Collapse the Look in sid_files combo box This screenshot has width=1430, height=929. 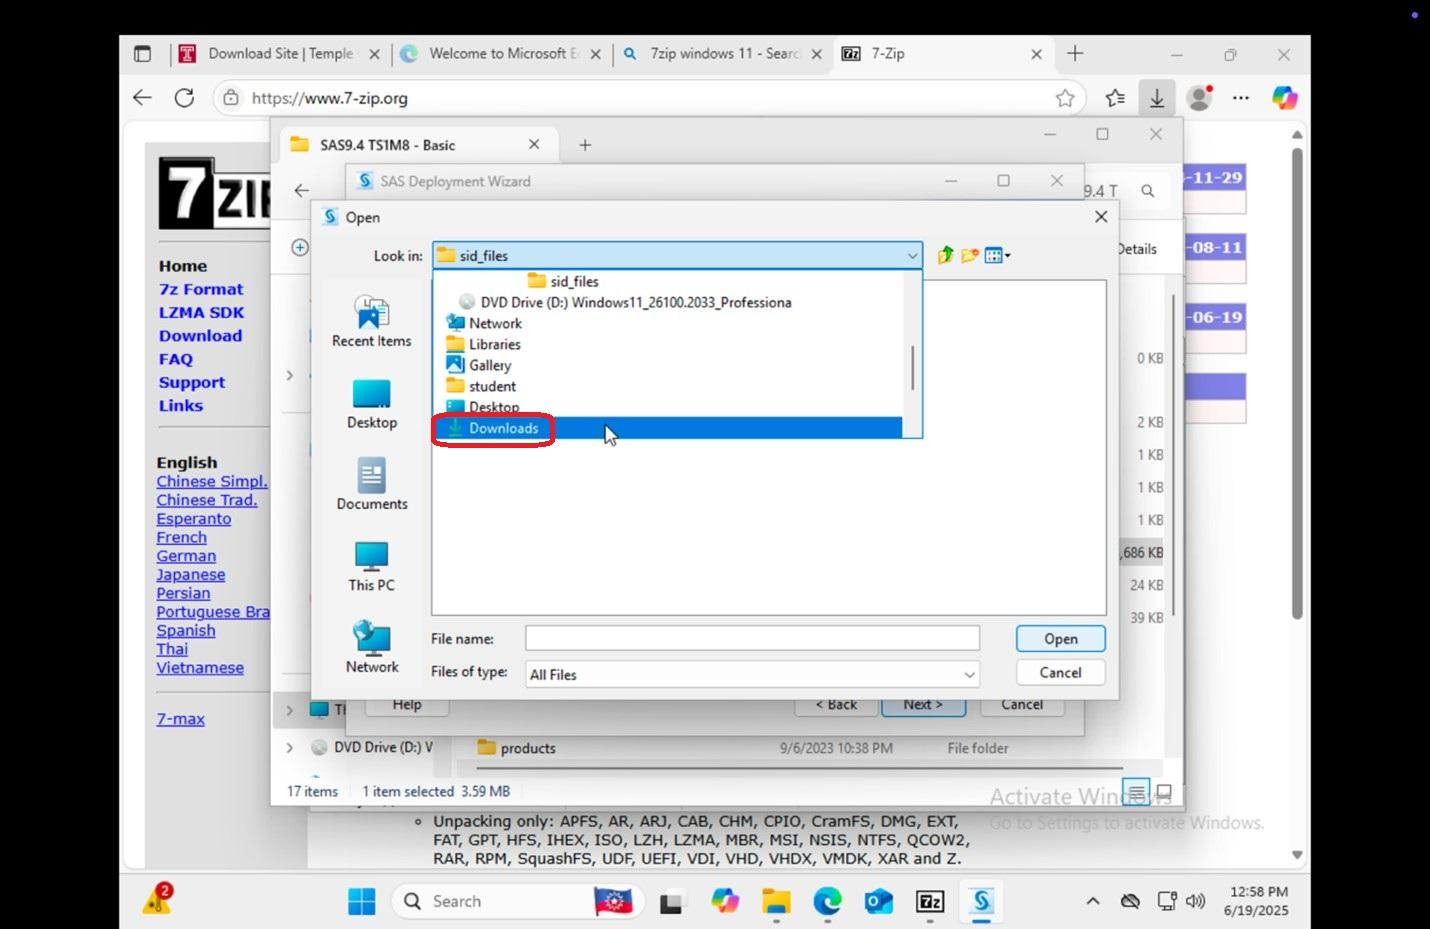point(911,255)
